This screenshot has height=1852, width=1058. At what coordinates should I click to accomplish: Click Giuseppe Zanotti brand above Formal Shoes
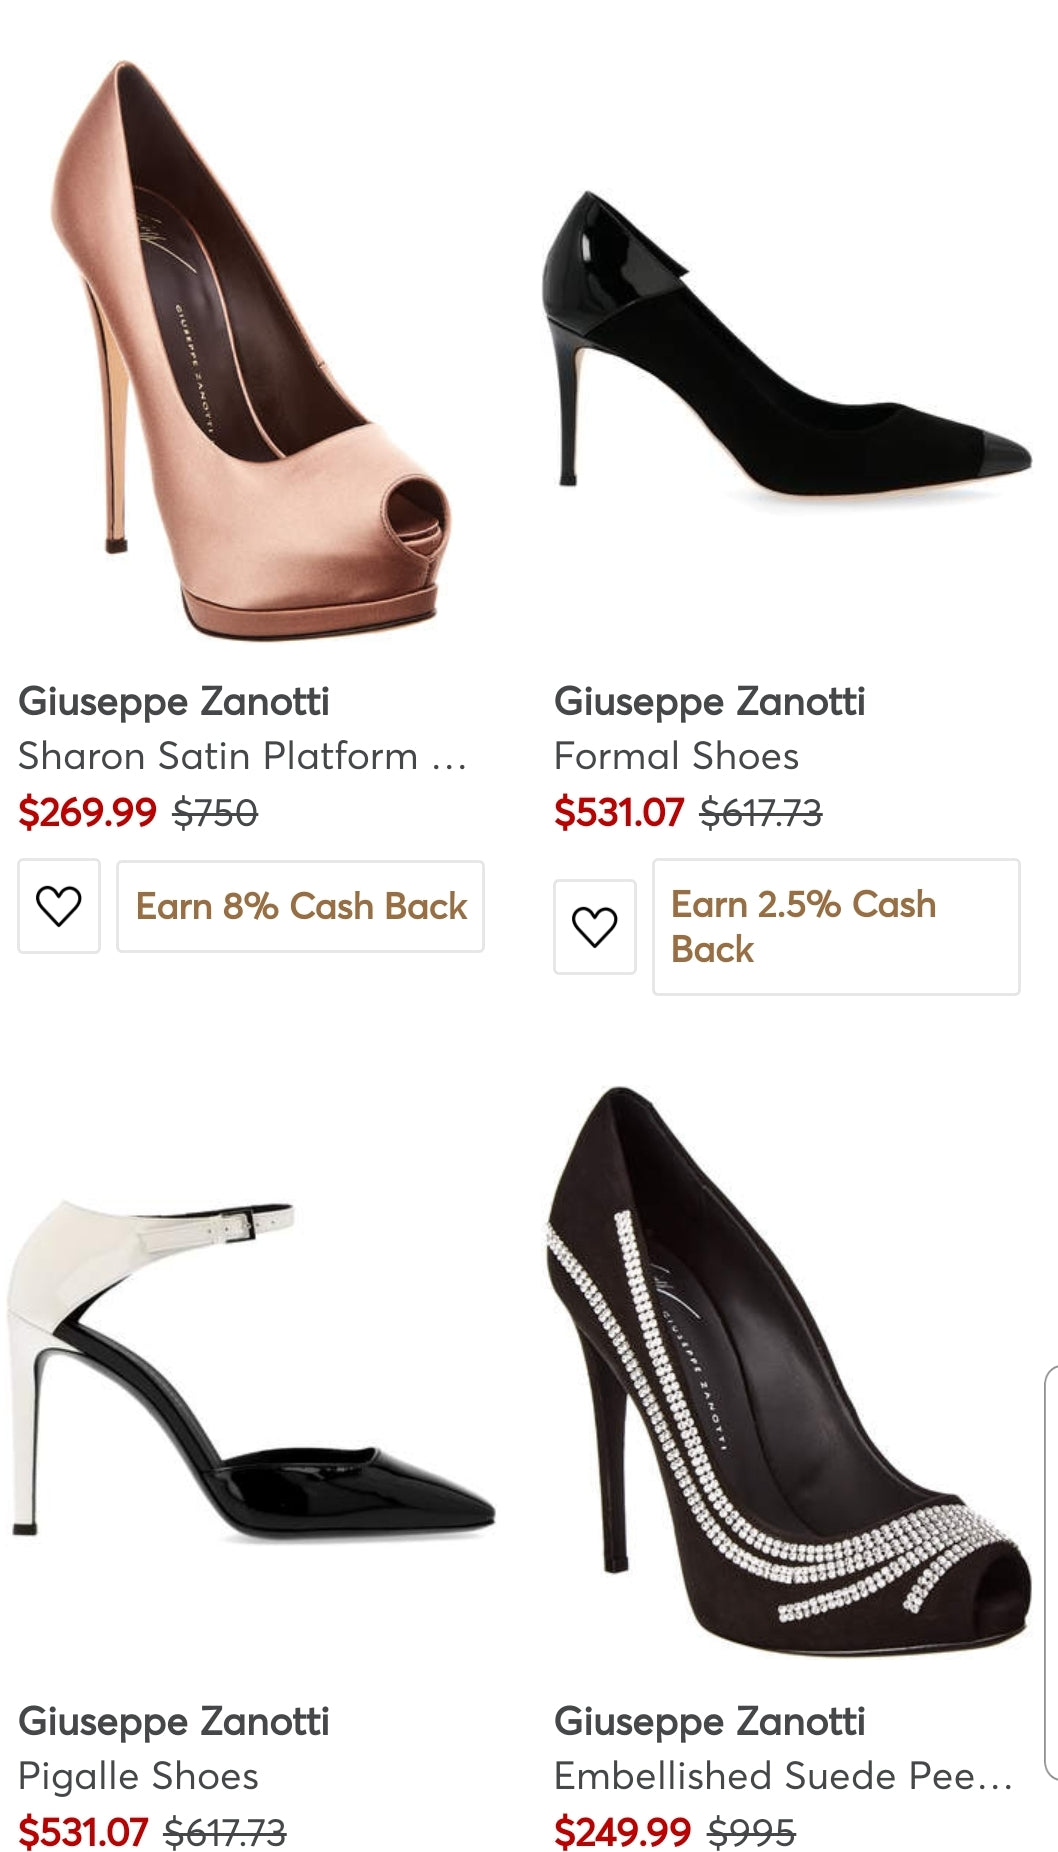(x=710, y=702)
